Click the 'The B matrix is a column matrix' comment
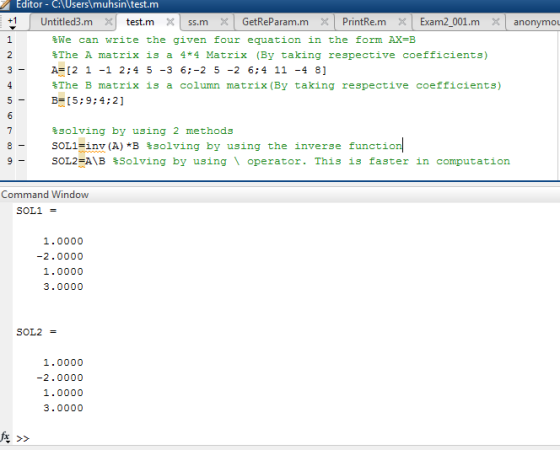The width and height of the screenshot is (560, 450). 276,85
